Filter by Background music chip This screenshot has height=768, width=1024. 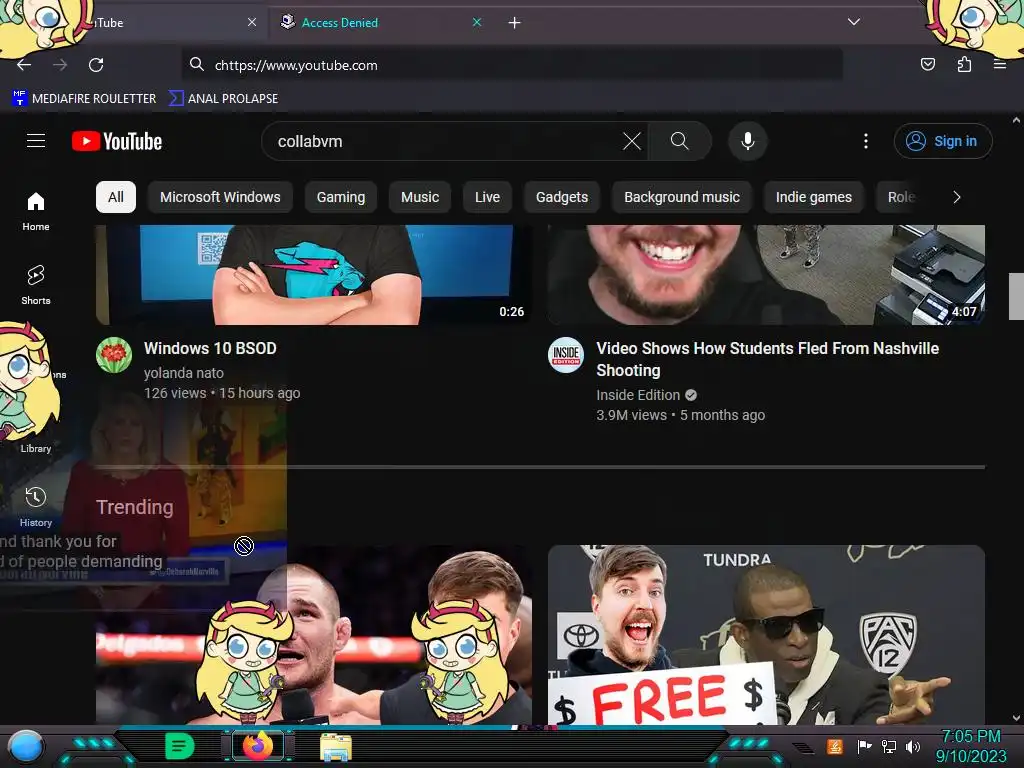point(682,197)
